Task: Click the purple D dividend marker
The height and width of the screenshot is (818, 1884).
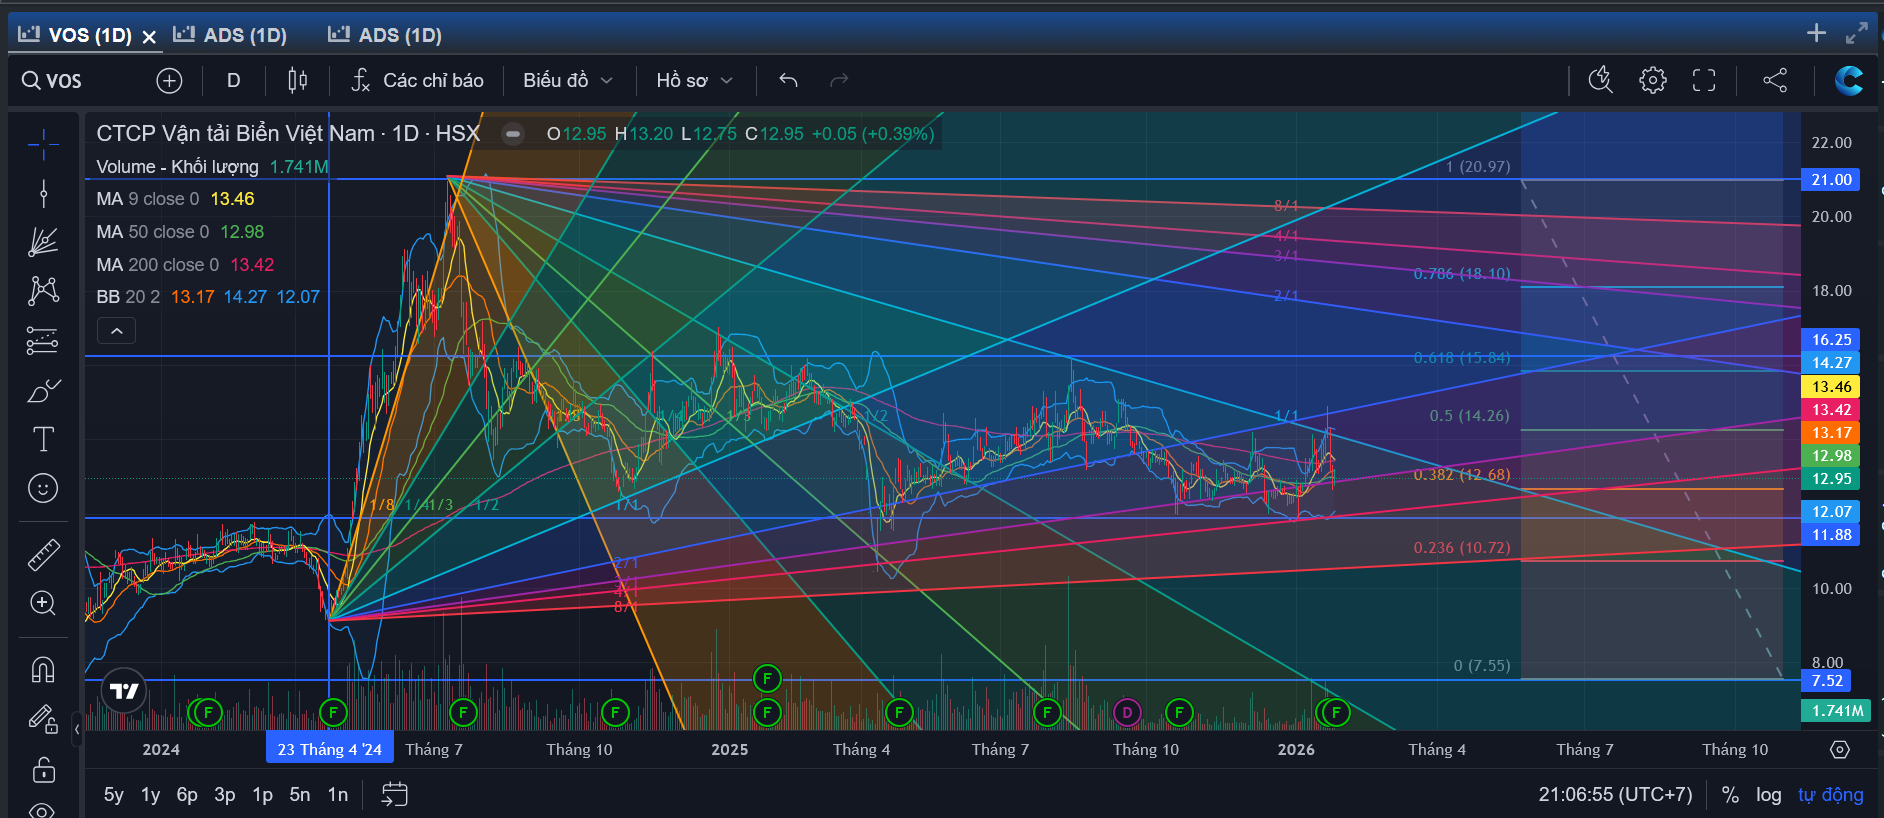Action: tap(1127, 713)
